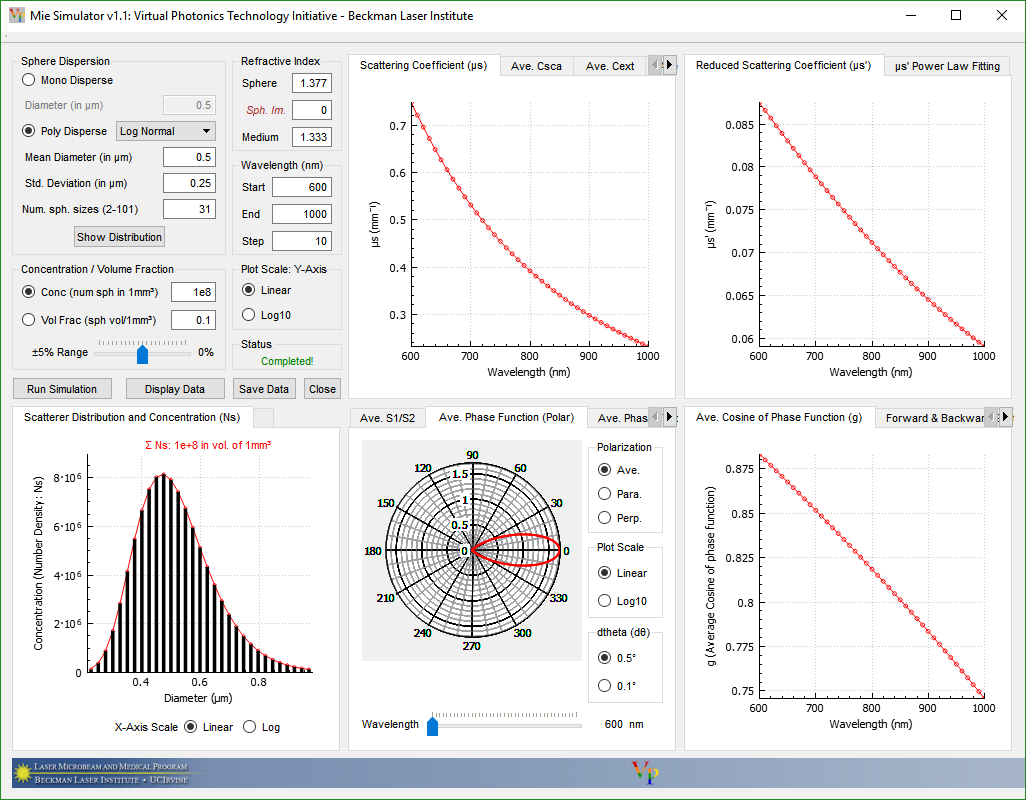Click the Mean Diameter input field
The image size is (1026, 800).
[189, 157]
